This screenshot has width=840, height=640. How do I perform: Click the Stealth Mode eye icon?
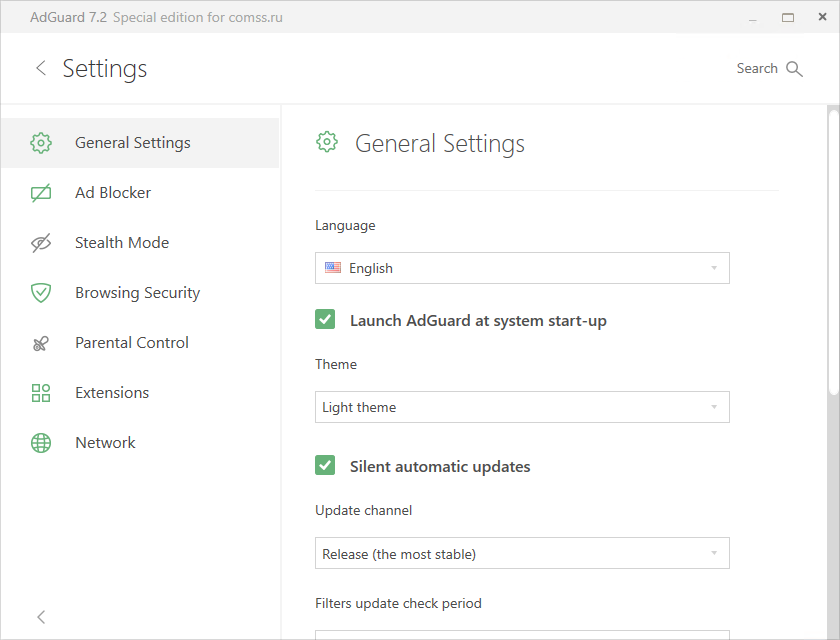click(41, 243)
